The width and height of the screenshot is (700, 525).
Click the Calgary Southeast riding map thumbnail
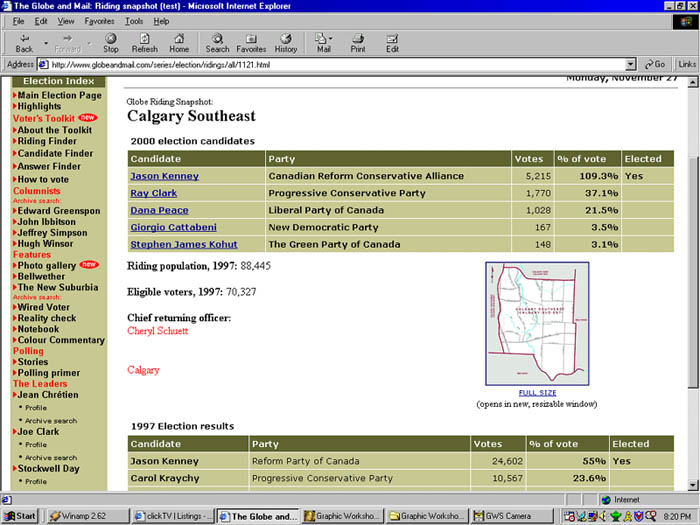[538, 324]
